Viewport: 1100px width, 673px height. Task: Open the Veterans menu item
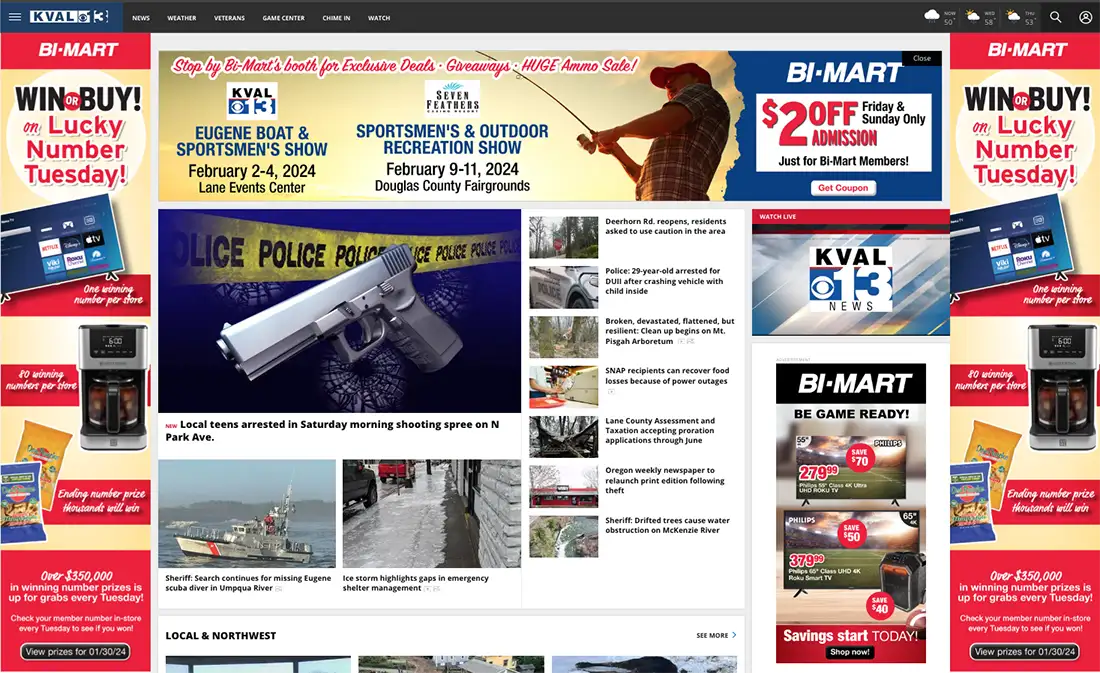(229, 18)
